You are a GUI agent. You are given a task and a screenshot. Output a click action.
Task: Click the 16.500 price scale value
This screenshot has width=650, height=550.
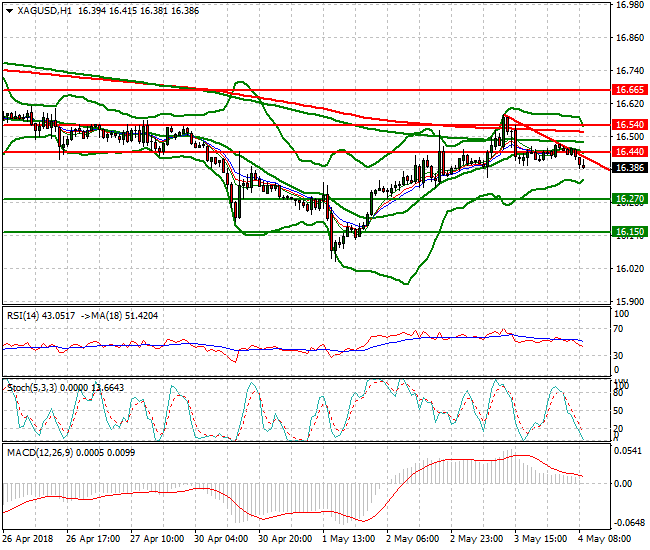coord(630,137)
